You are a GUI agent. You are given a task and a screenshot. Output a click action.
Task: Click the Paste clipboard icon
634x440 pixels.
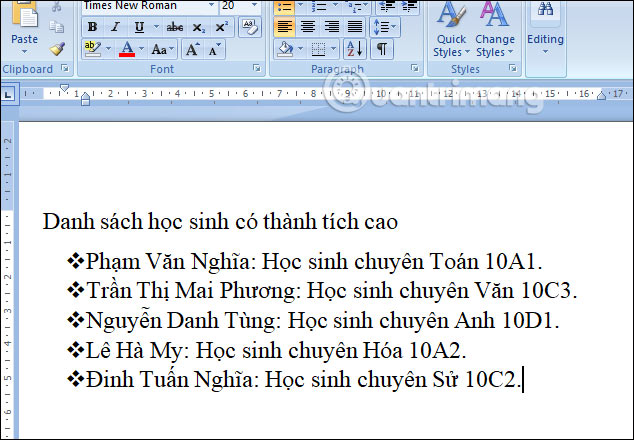[24, 15]
